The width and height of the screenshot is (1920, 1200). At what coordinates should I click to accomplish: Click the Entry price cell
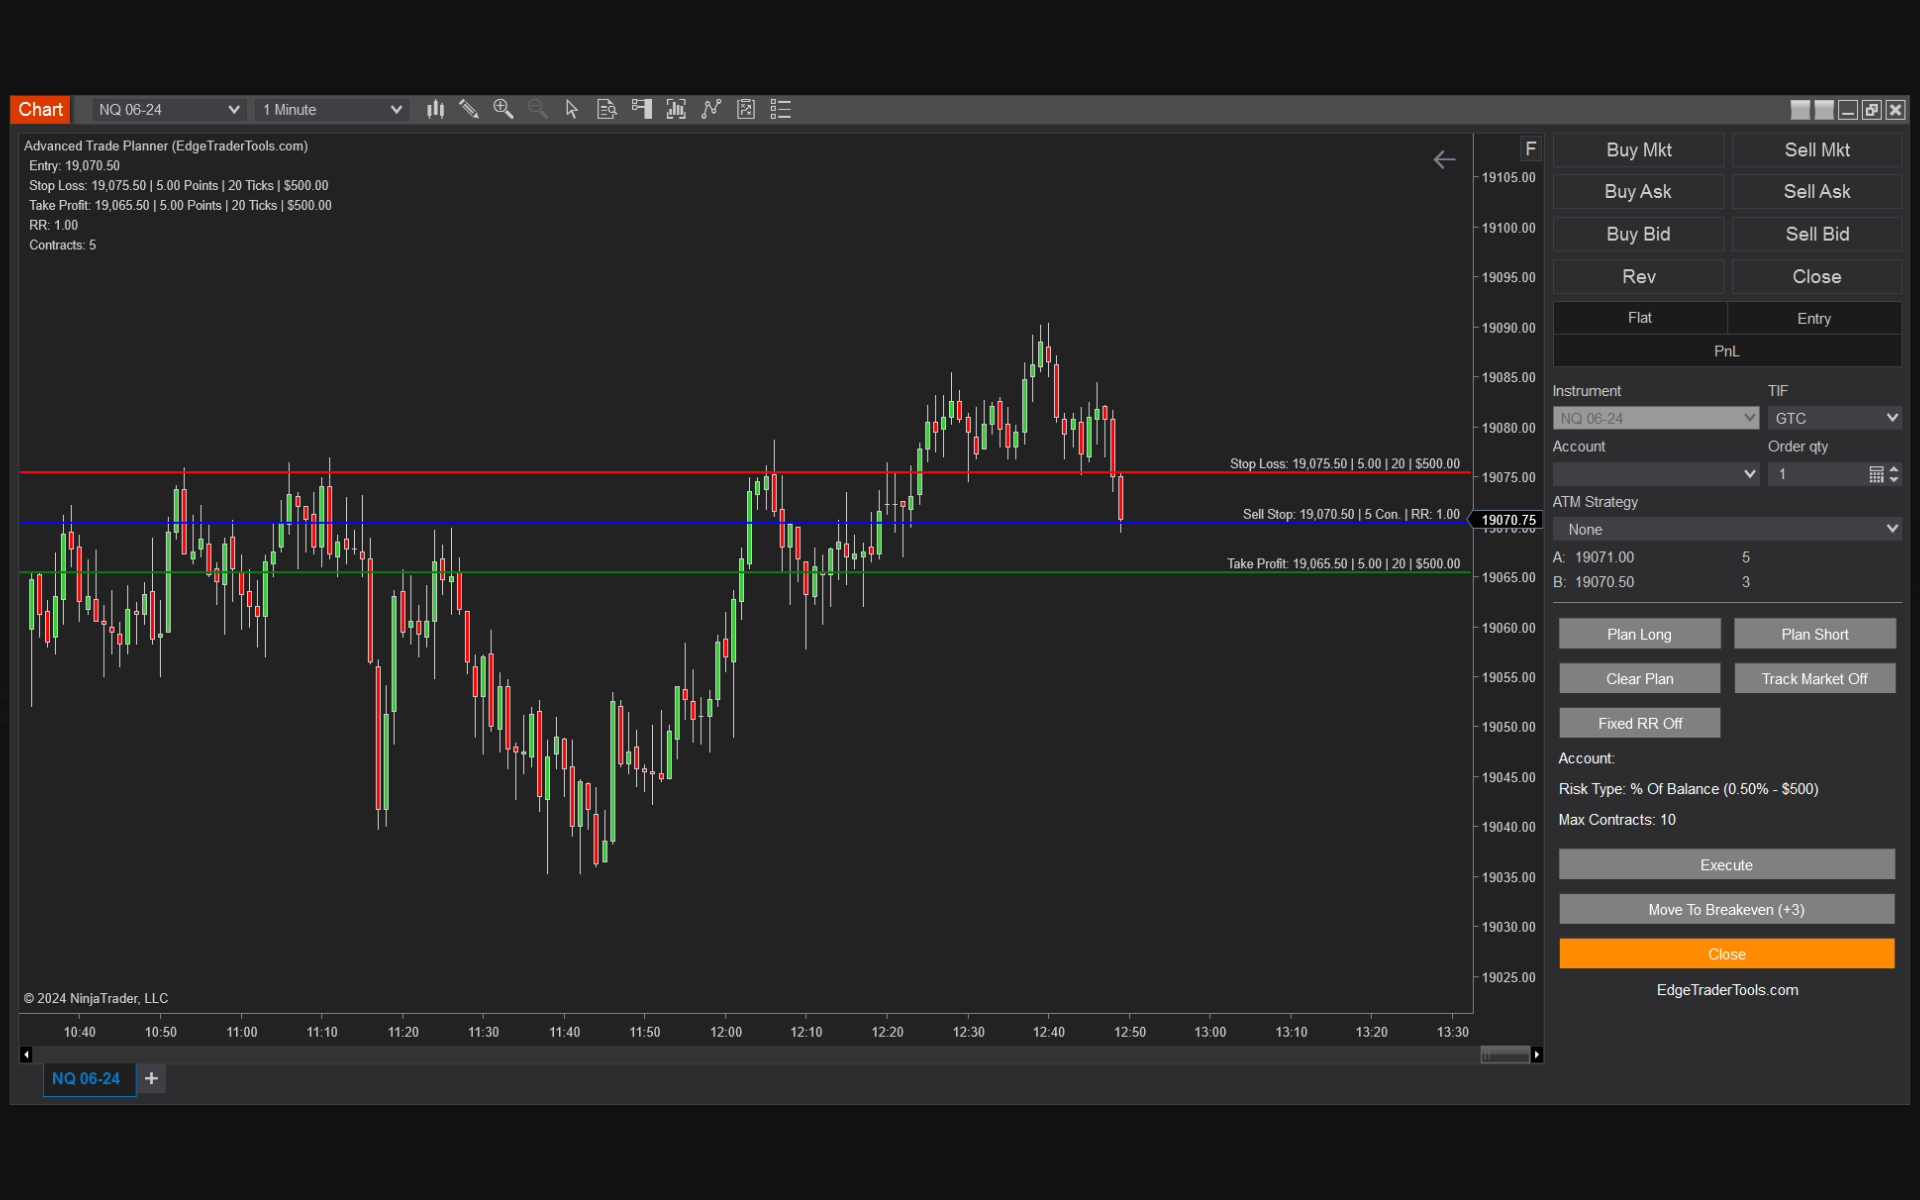pyautogui.click(x=1814, y=318)
